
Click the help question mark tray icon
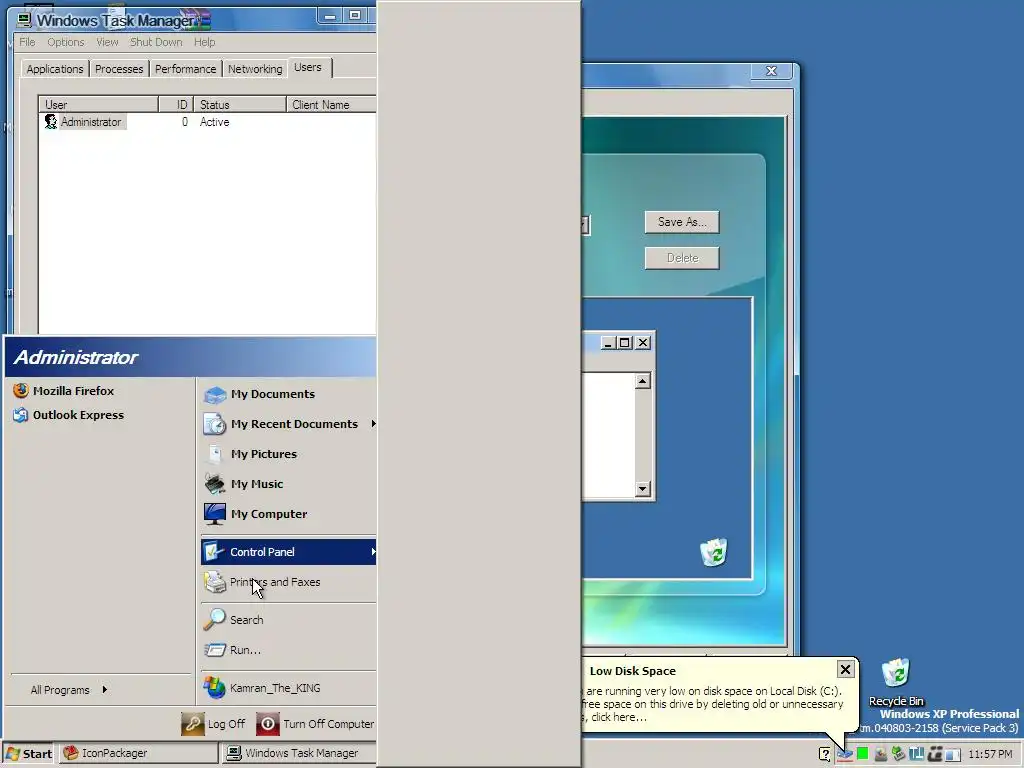point(825,754)
